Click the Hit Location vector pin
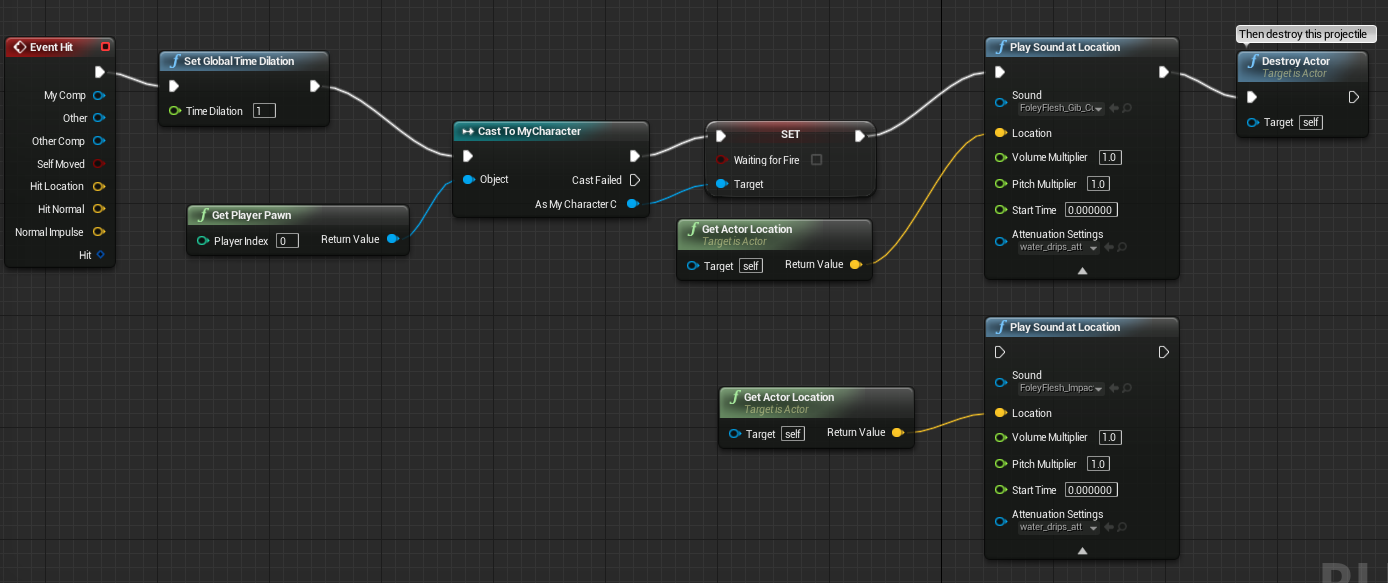 99,186
